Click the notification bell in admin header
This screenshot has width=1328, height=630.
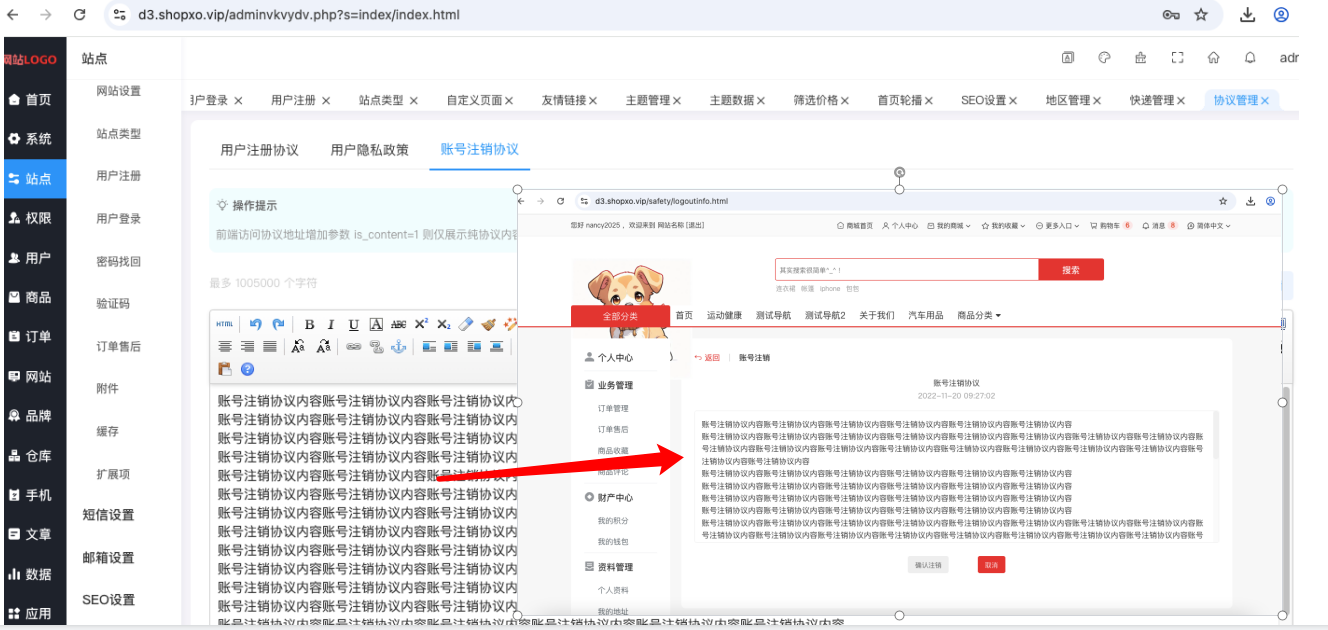pyautogui.click(x=1250, y=58)
